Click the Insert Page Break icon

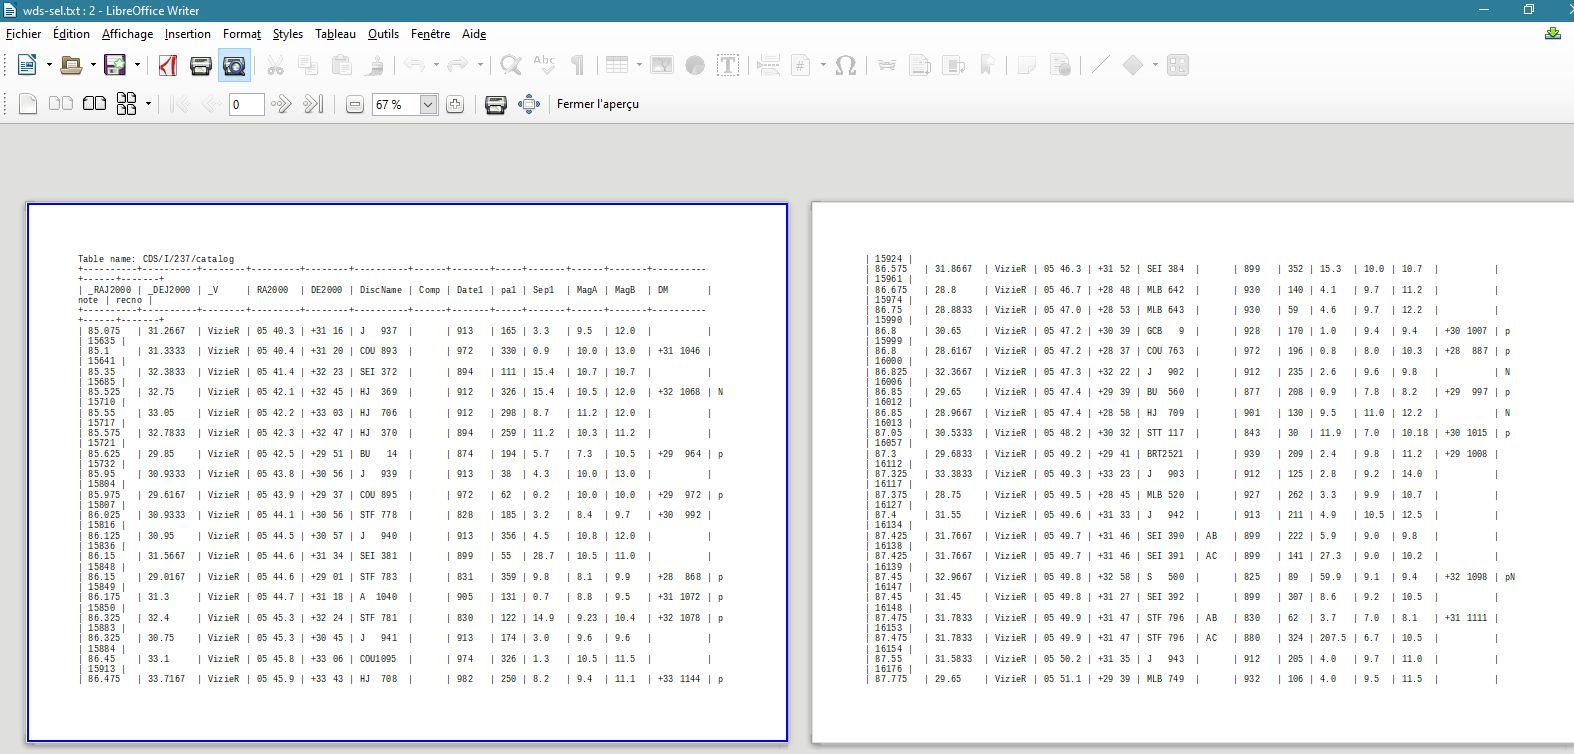768,66
